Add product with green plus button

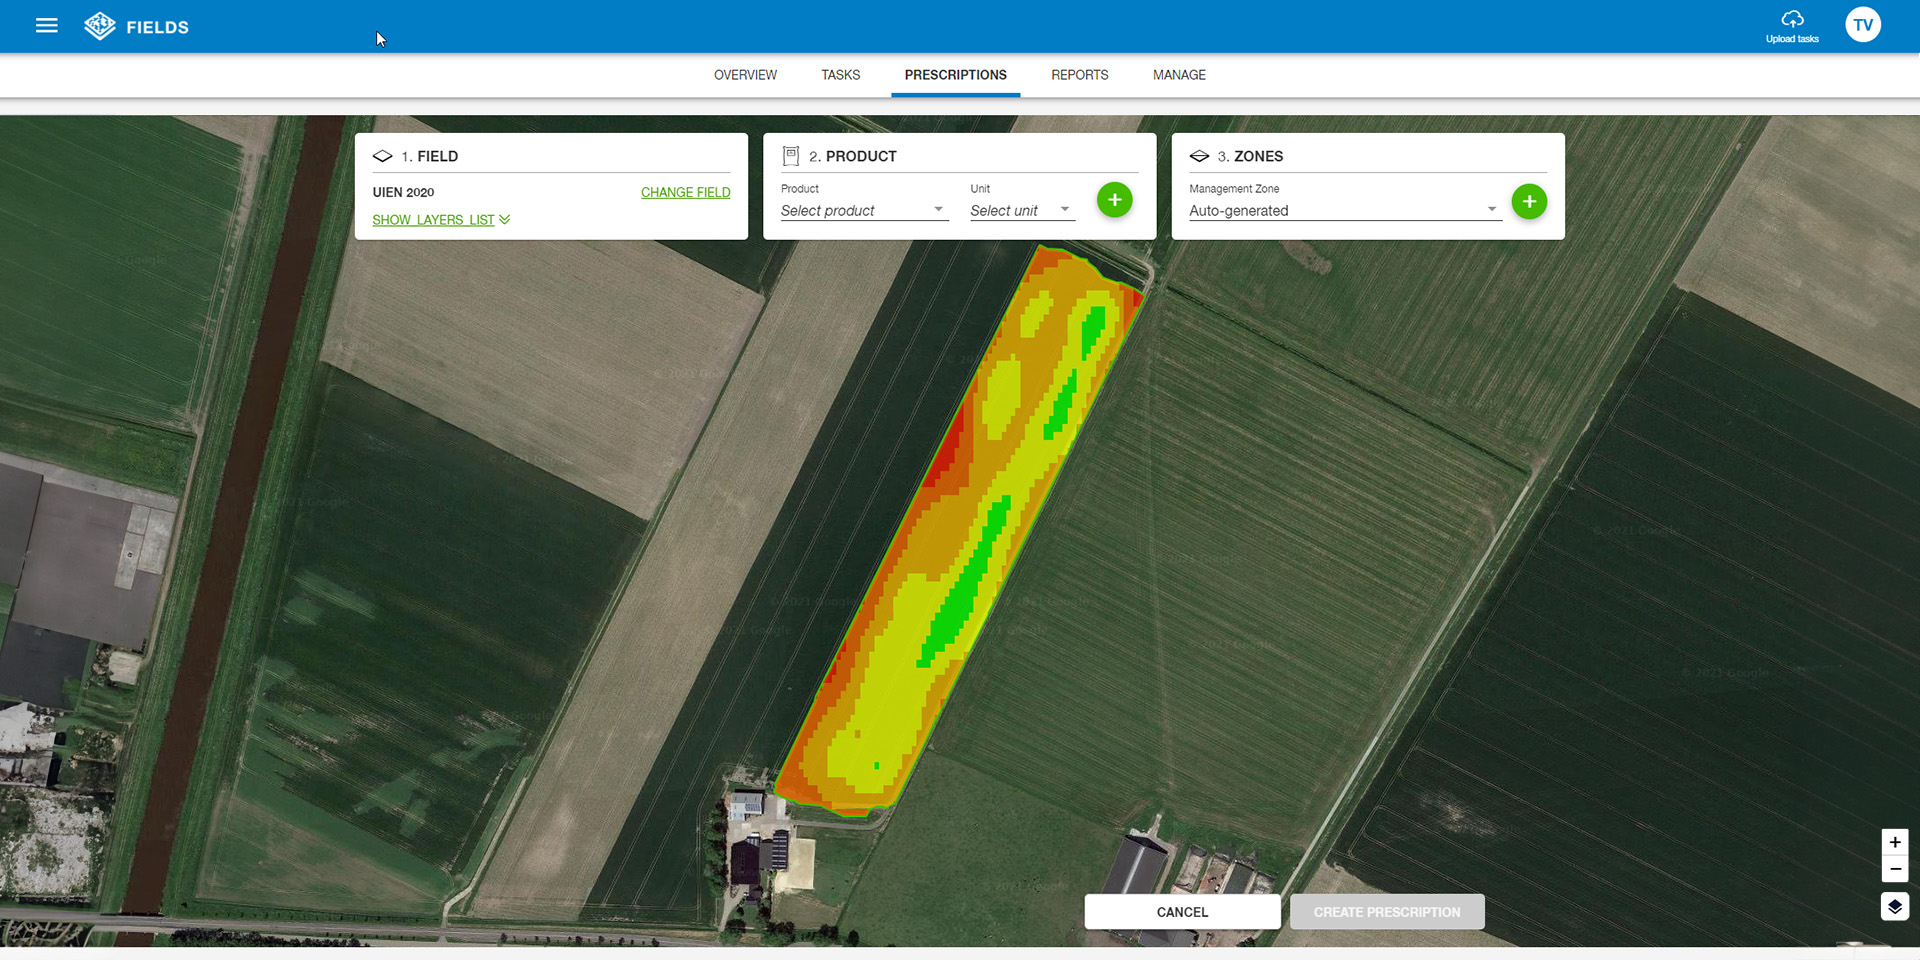pos(1114,200)
